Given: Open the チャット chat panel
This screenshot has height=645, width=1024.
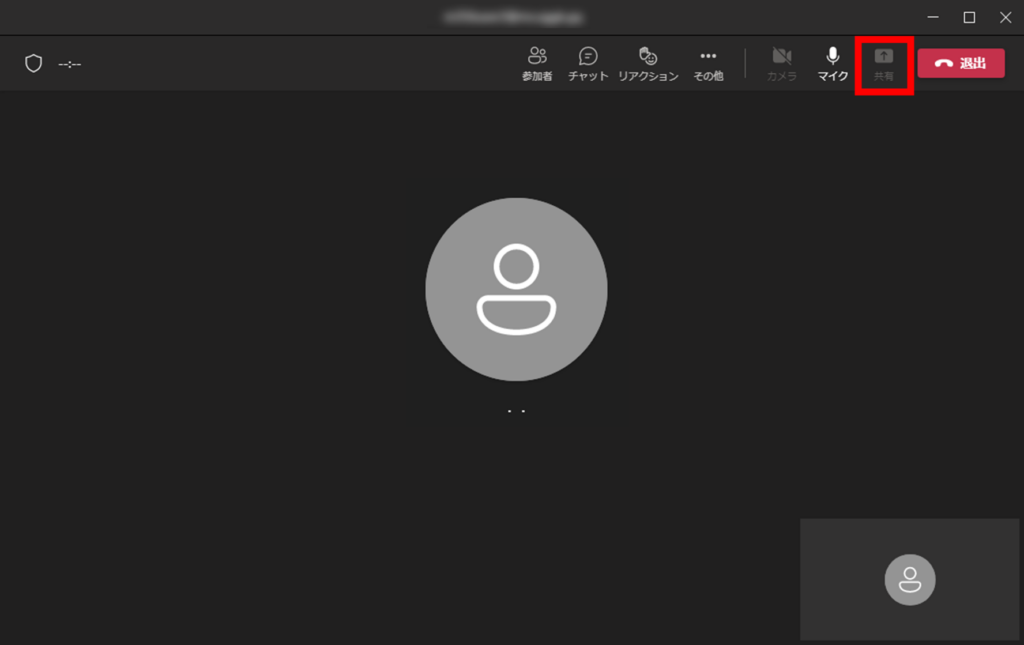Looking at the screenshot, I should tap(588, 64).
